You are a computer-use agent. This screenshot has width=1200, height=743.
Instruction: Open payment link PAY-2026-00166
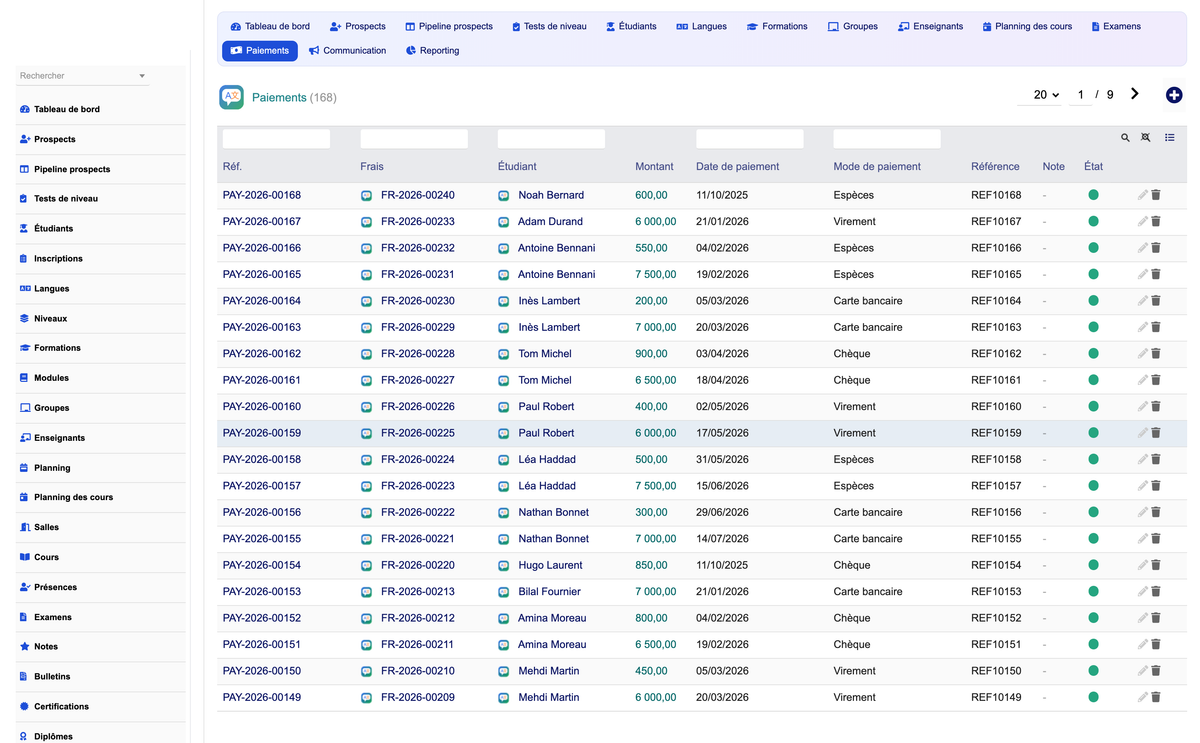262,248
